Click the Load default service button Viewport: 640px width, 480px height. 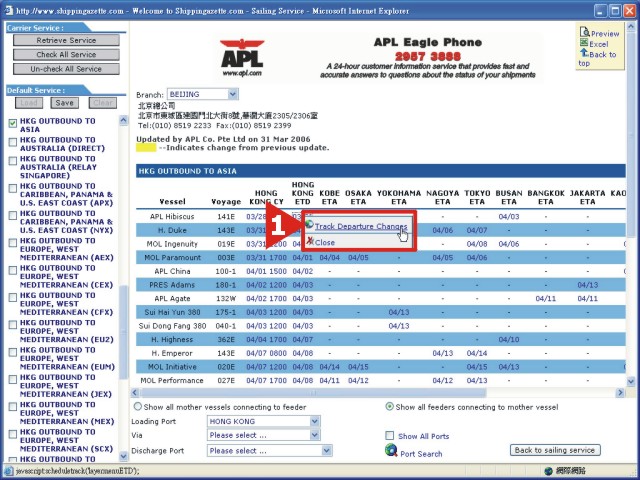click(29, 103)
